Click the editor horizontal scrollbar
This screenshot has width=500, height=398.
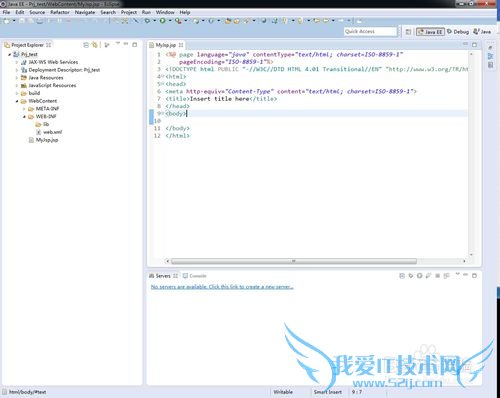click(x=293, y=261)
